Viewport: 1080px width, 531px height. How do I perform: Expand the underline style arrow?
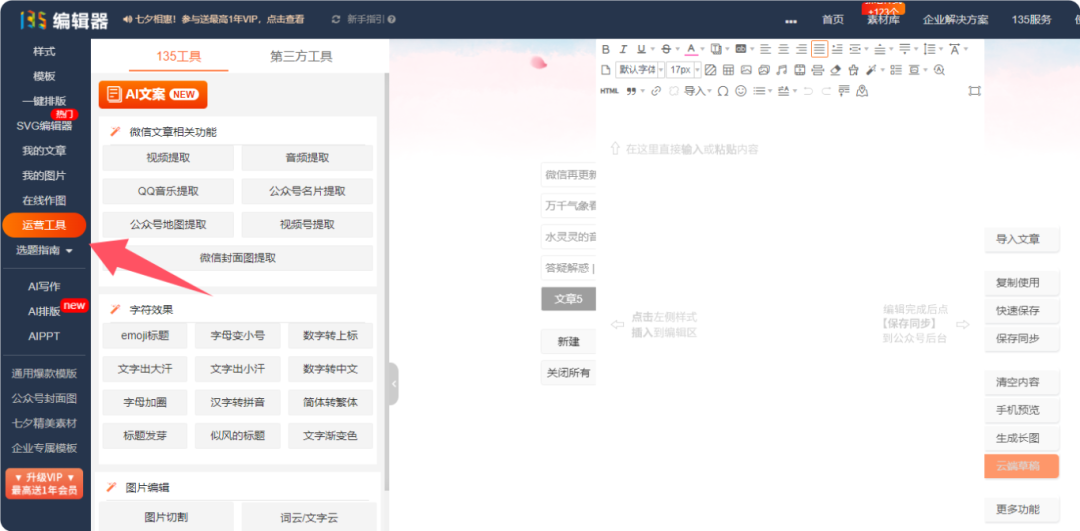pos(653,49)
